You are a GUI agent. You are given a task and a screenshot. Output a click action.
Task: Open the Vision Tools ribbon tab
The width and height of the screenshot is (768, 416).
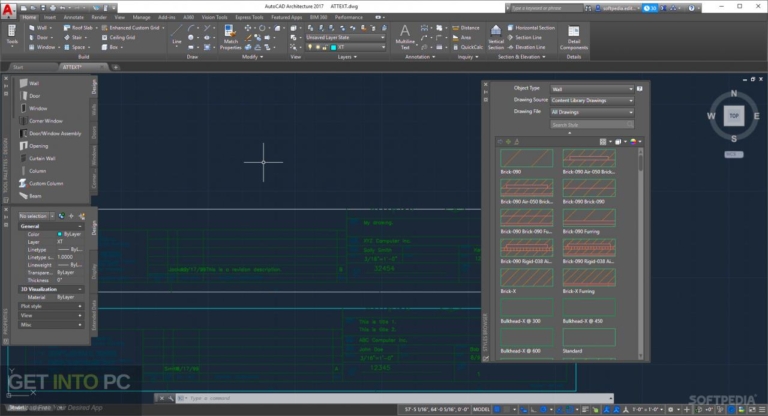coord(214,18)
